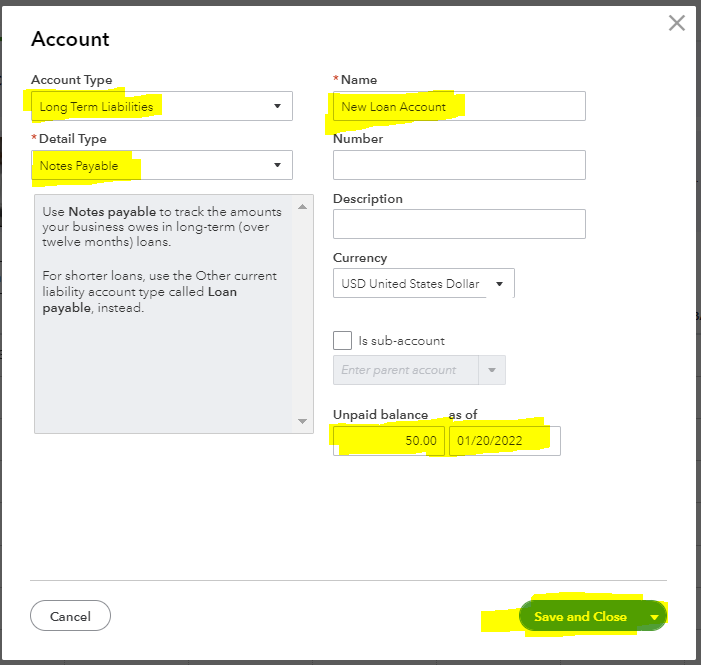This screenshot has width=701, height=665.
Task: Click the Unpaid balance amount field
Action: click(388, 441)
